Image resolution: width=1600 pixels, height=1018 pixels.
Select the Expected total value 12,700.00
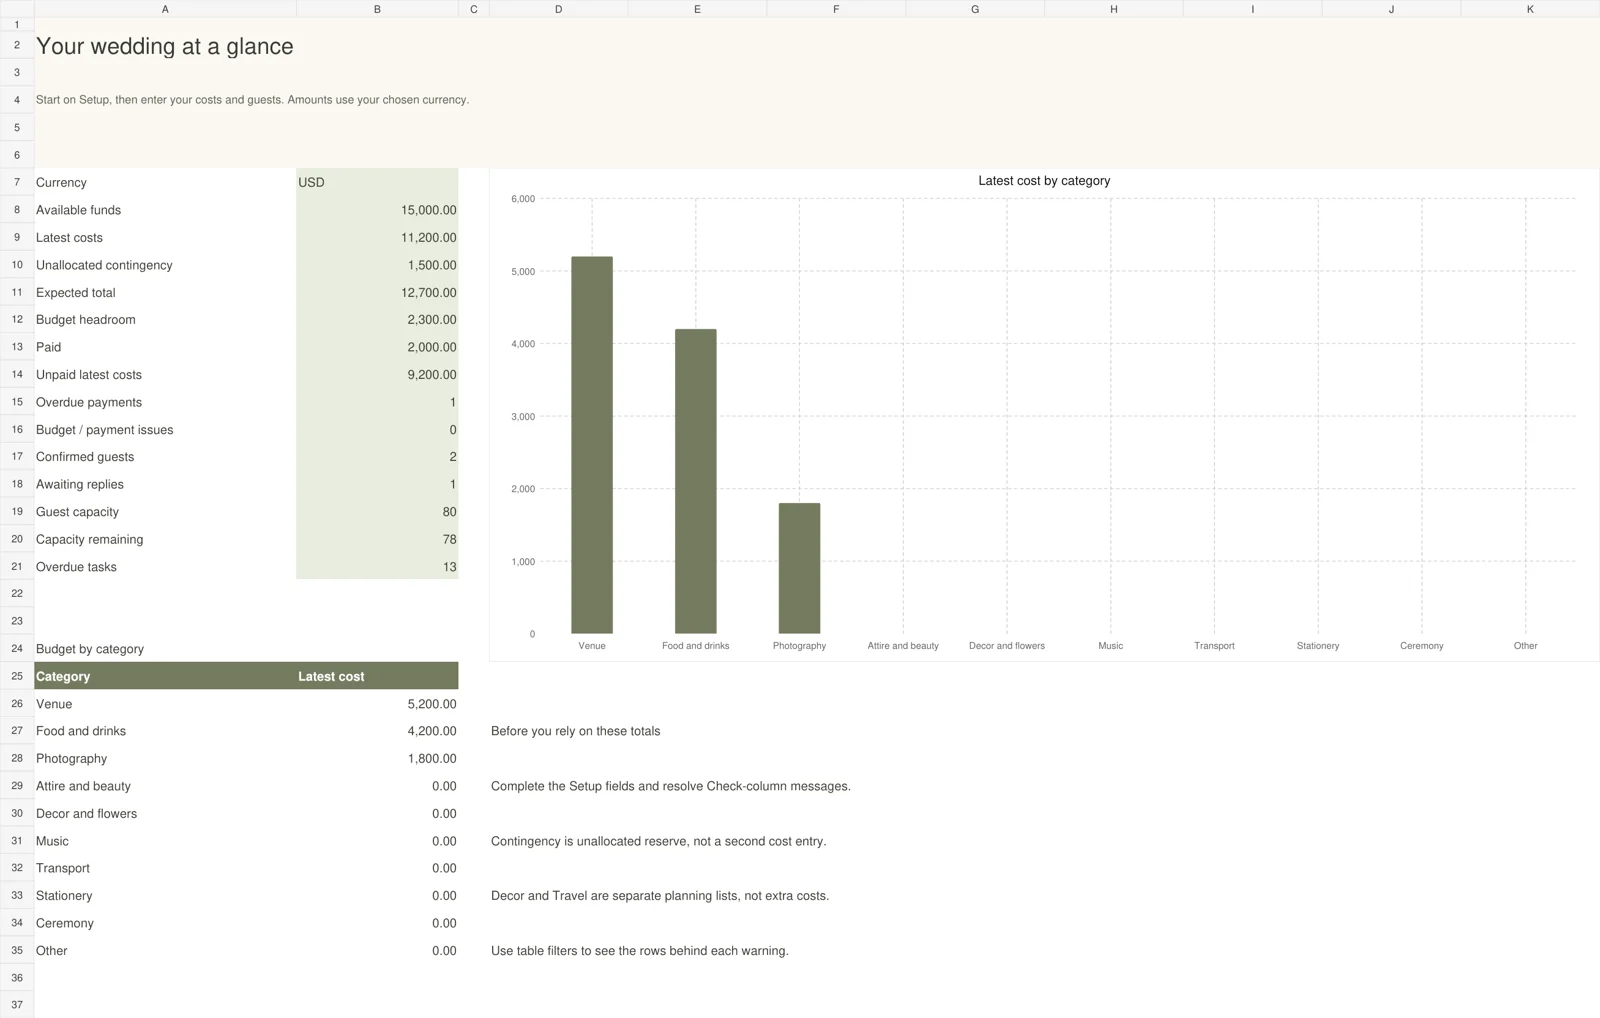[x=377, y=292]
